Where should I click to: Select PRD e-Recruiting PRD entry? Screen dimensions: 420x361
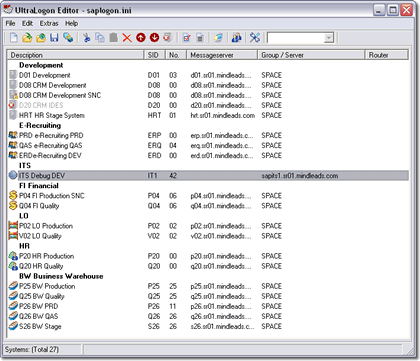click(x=51, y=136)
